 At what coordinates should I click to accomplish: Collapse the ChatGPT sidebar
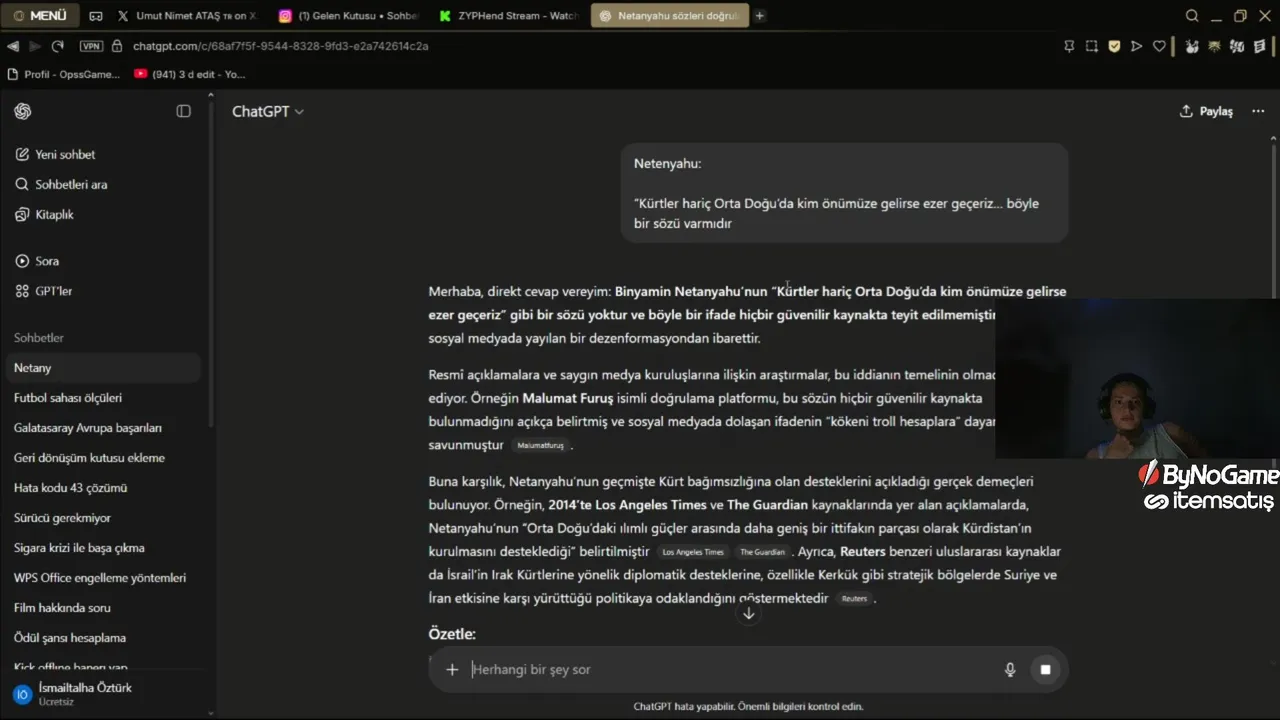[x=183, y=111]
